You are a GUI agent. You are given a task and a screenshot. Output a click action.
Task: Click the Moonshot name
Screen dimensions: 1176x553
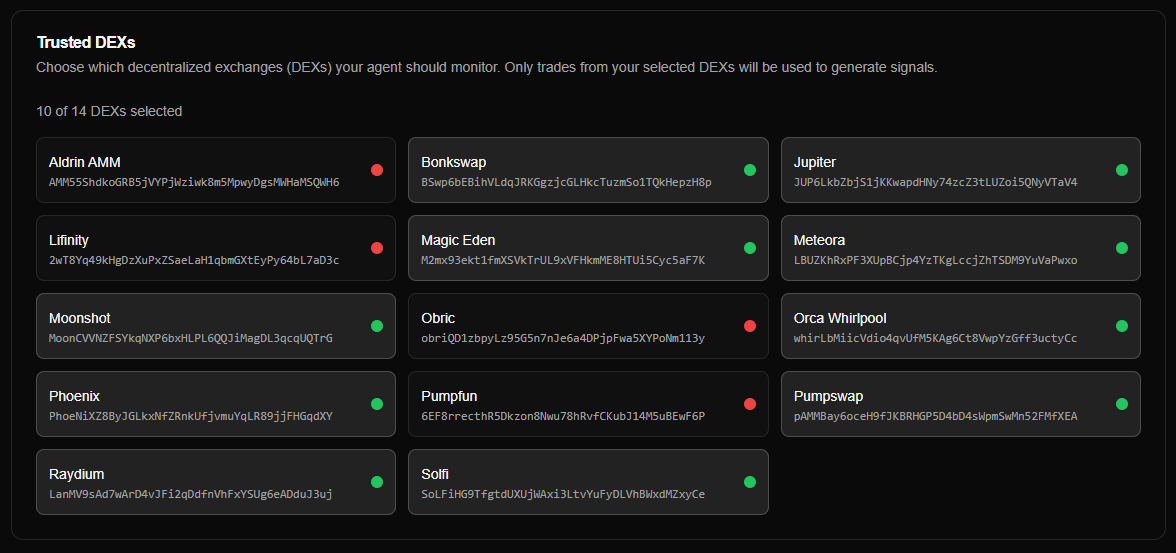80,318
